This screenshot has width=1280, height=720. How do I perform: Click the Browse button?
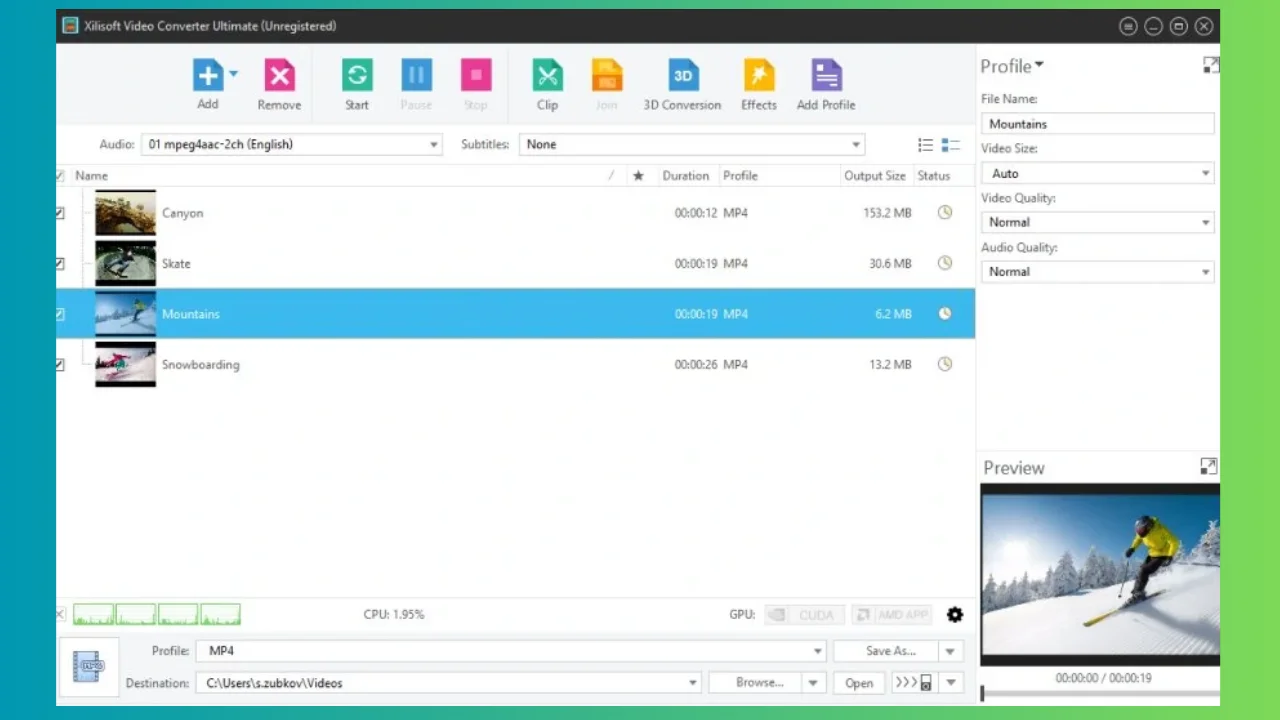756,683
